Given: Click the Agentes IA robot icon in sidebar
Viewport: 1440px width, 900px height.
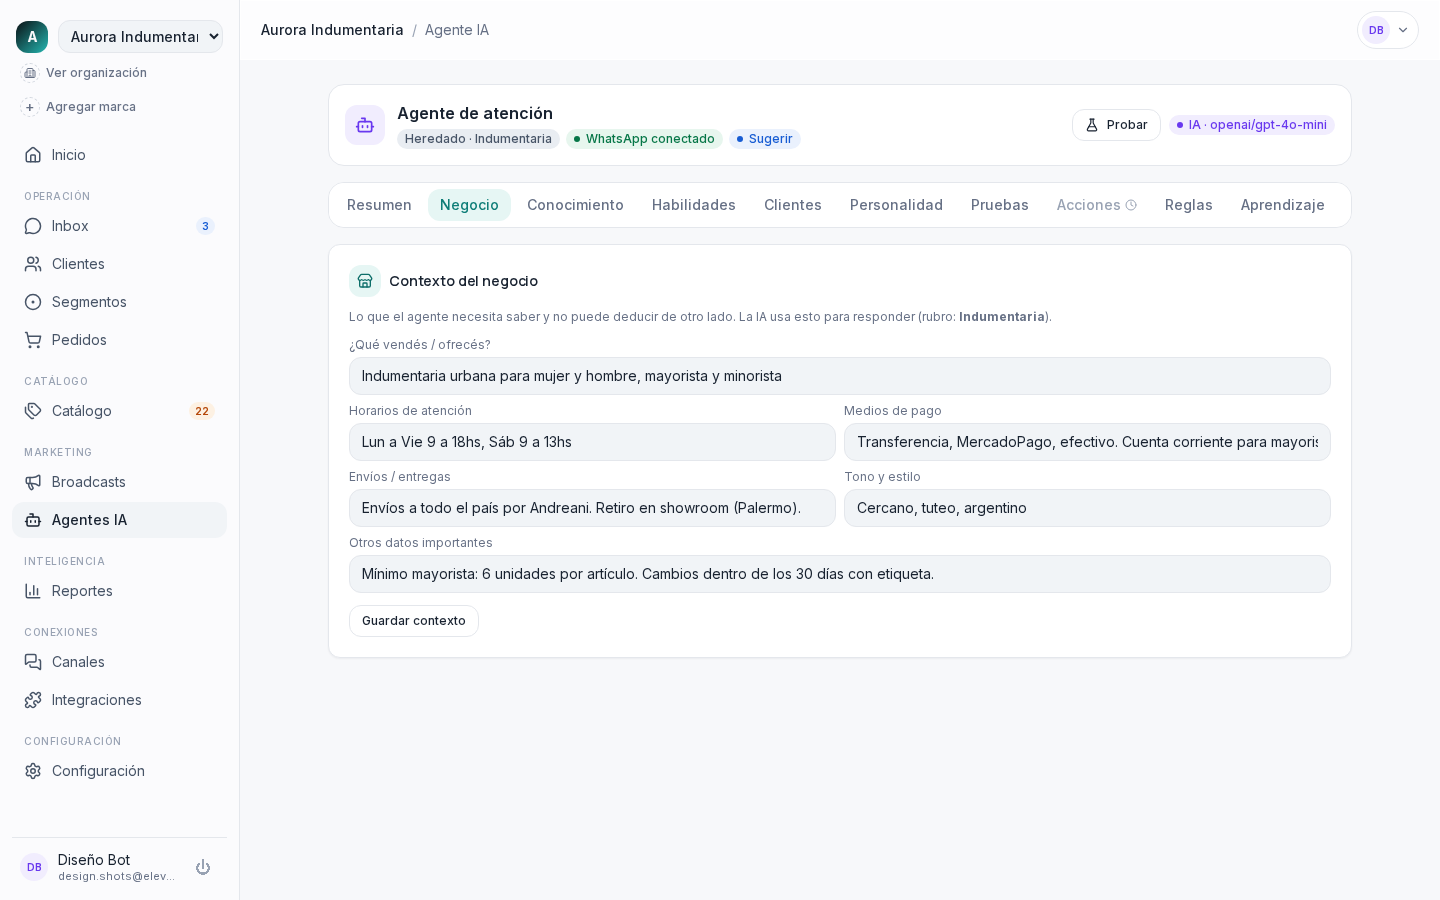Looking at the screenshot, I should (x=33, y=520).
